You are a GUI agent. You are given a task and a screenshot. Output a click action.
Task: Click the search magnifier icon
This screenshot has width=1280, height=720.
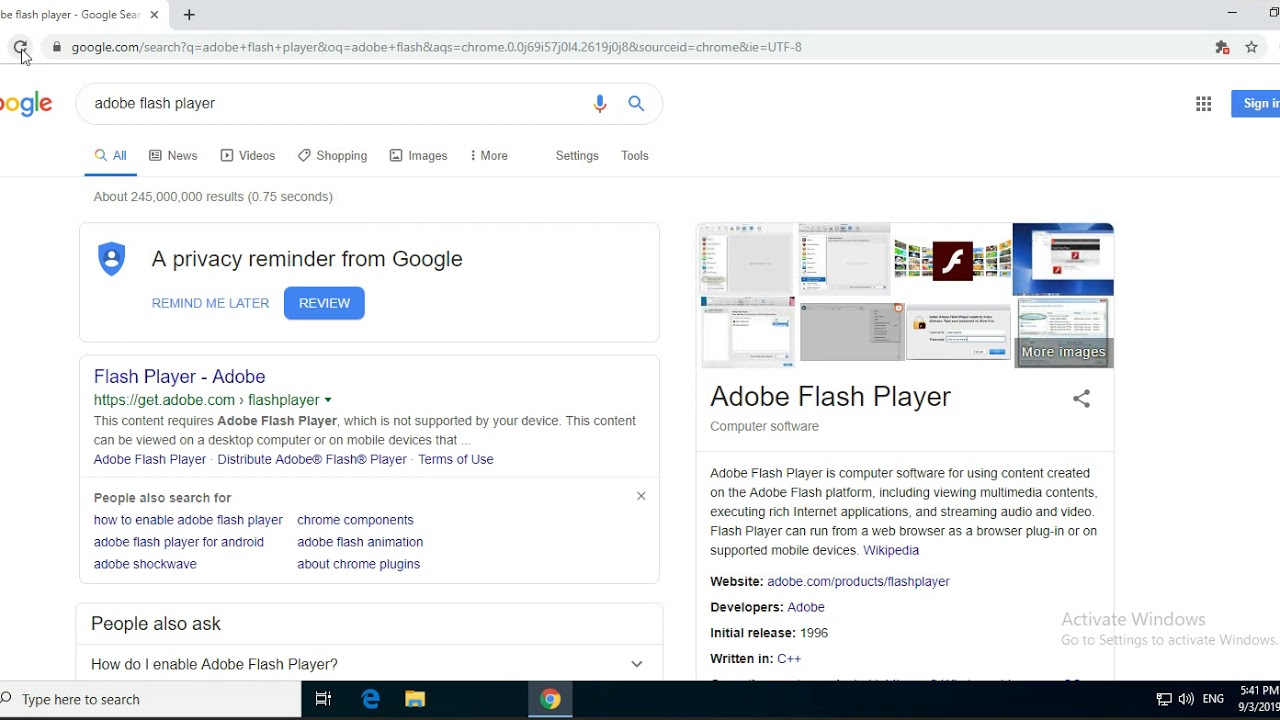click(636, 103)
